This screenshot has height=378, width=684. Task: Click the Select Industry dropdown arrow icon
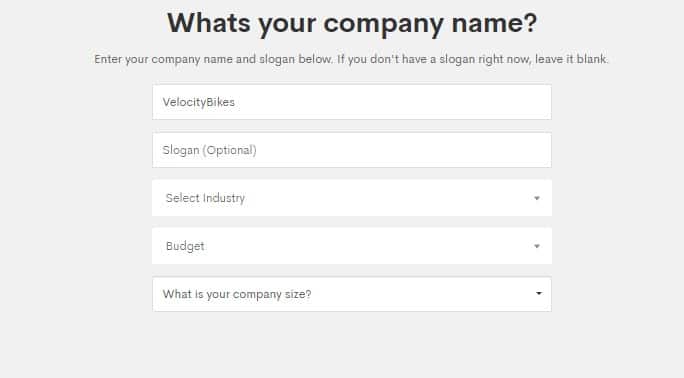[537, 198]
